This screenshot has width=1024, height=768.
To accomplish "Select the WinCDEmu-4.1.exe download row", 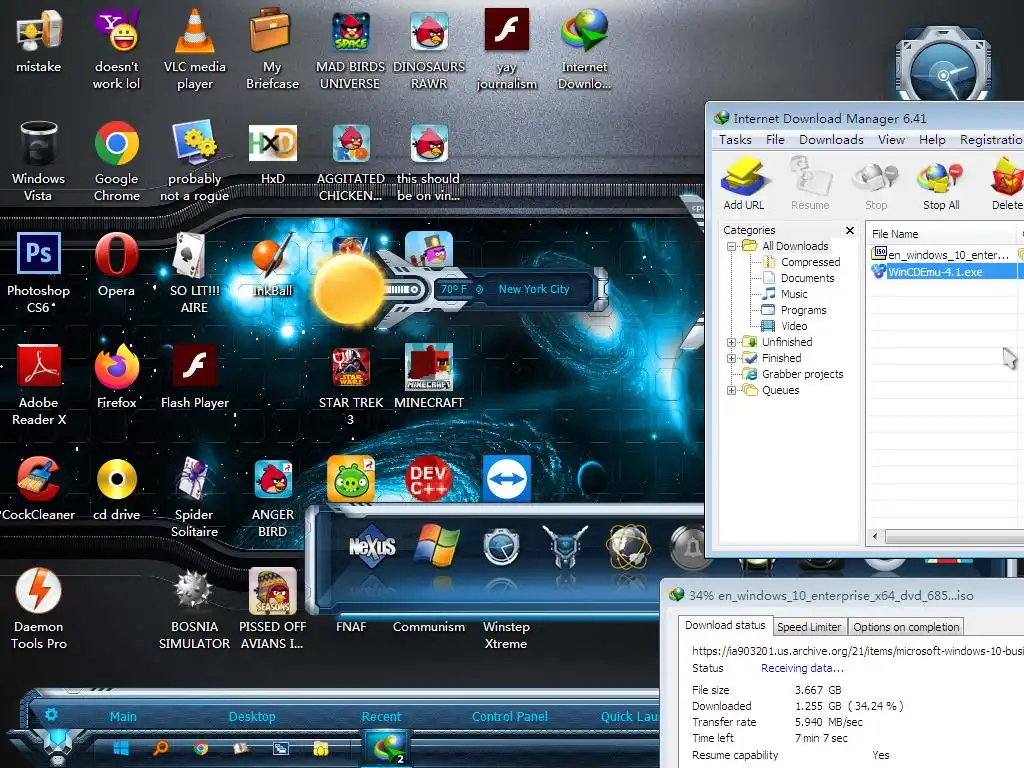I will (944, 272).
